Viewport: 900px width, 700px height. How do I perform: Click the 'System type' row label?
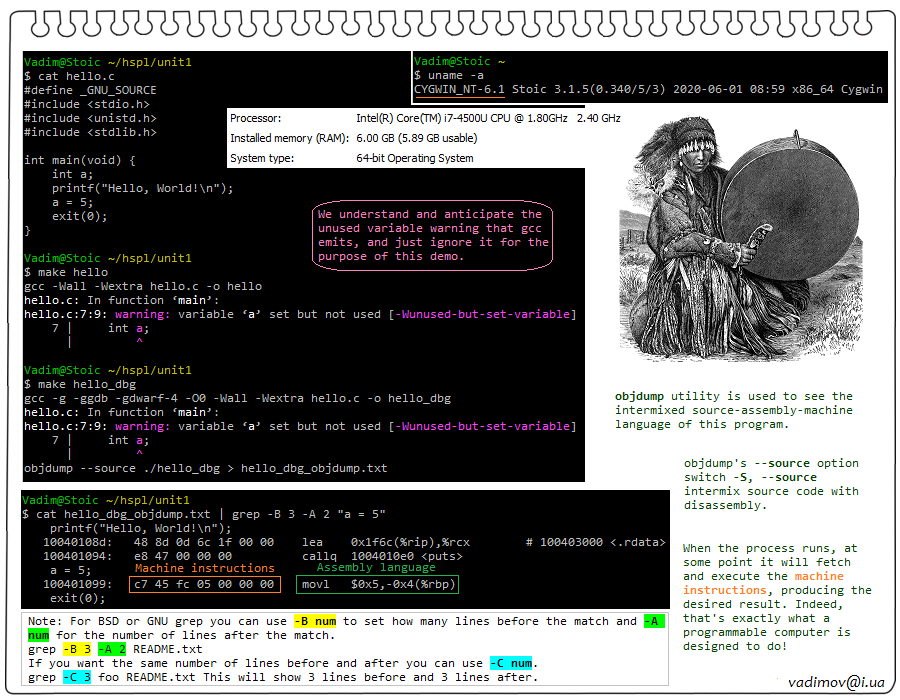pyautogui.click(x=262, y=158)
